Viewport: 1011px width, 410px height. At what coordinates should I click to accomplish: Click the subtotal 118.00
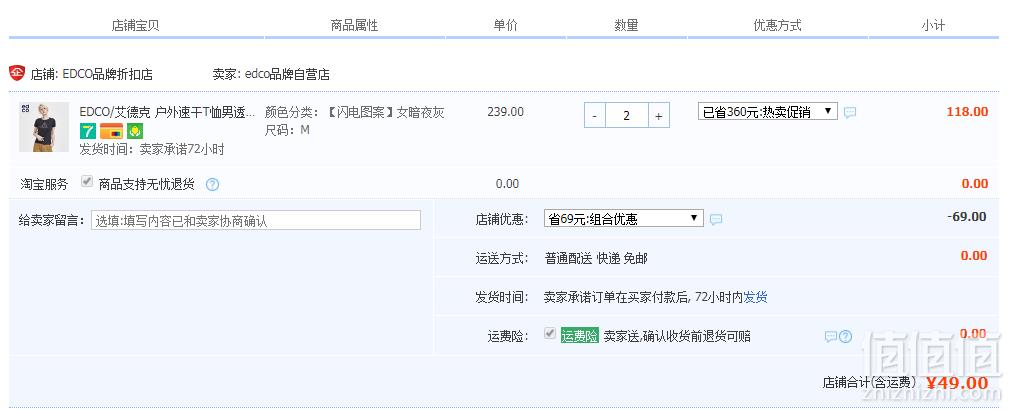tap(967, 112)
